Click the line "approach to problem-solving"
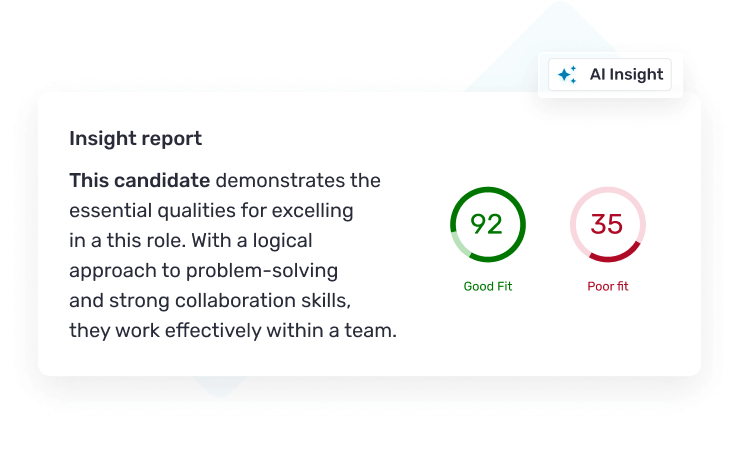The width and height of the screenshot is (739, 468). [203, 271]
